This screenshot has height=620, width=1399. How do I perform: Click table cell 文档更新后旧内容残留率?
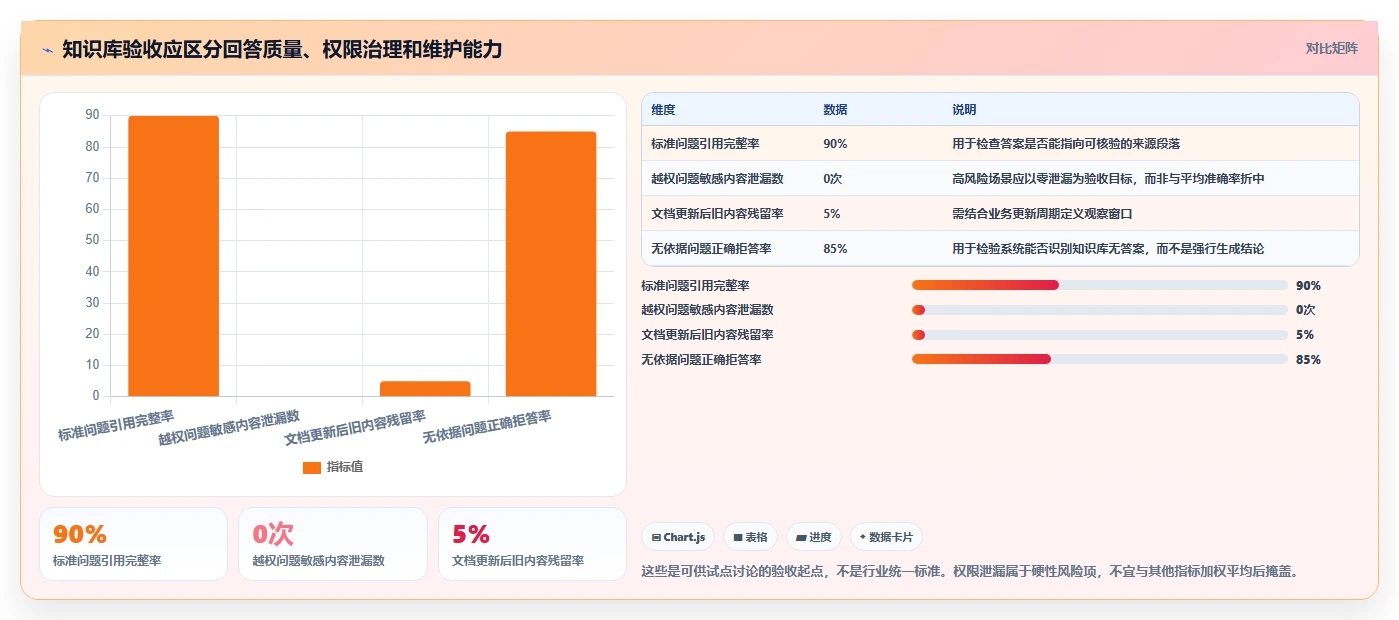(717, 214)
